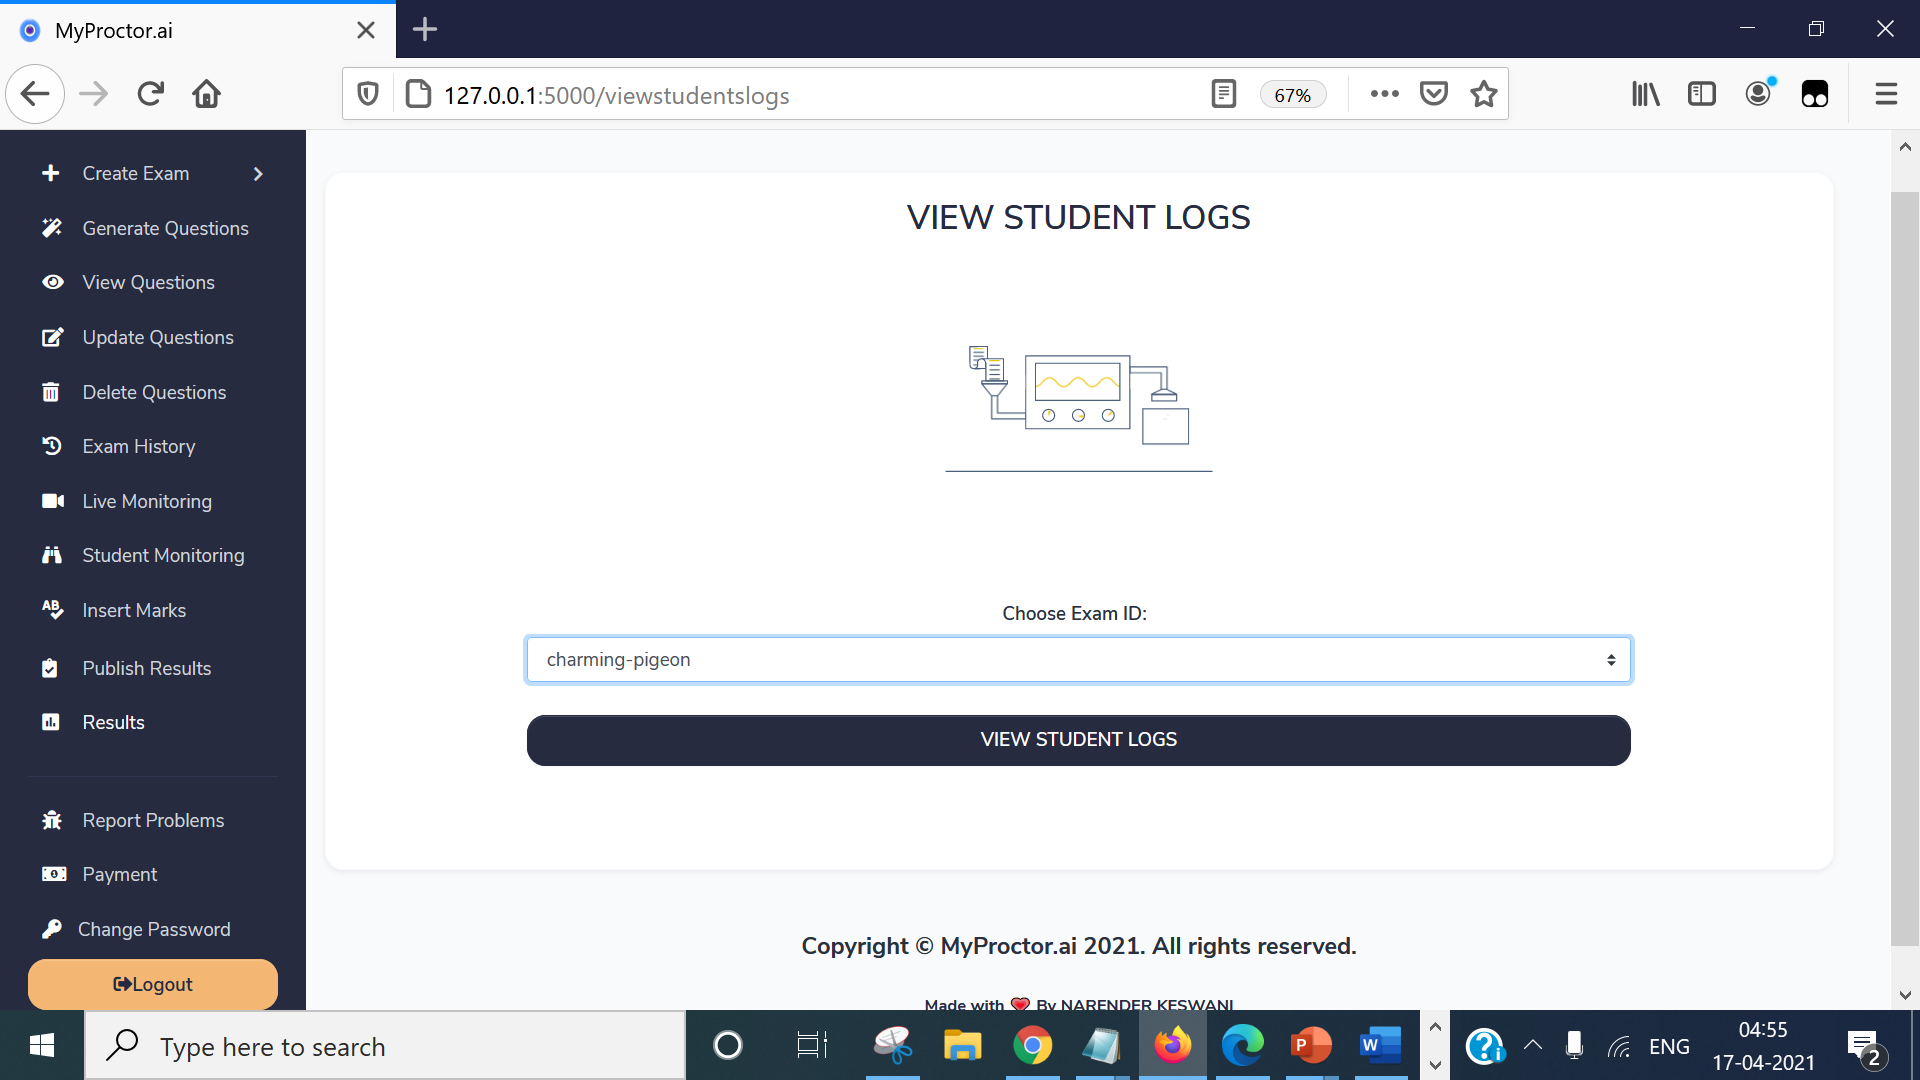
Task: Click the Exam History clock icon
Action: pyautogui.click(x=52, y=446)
